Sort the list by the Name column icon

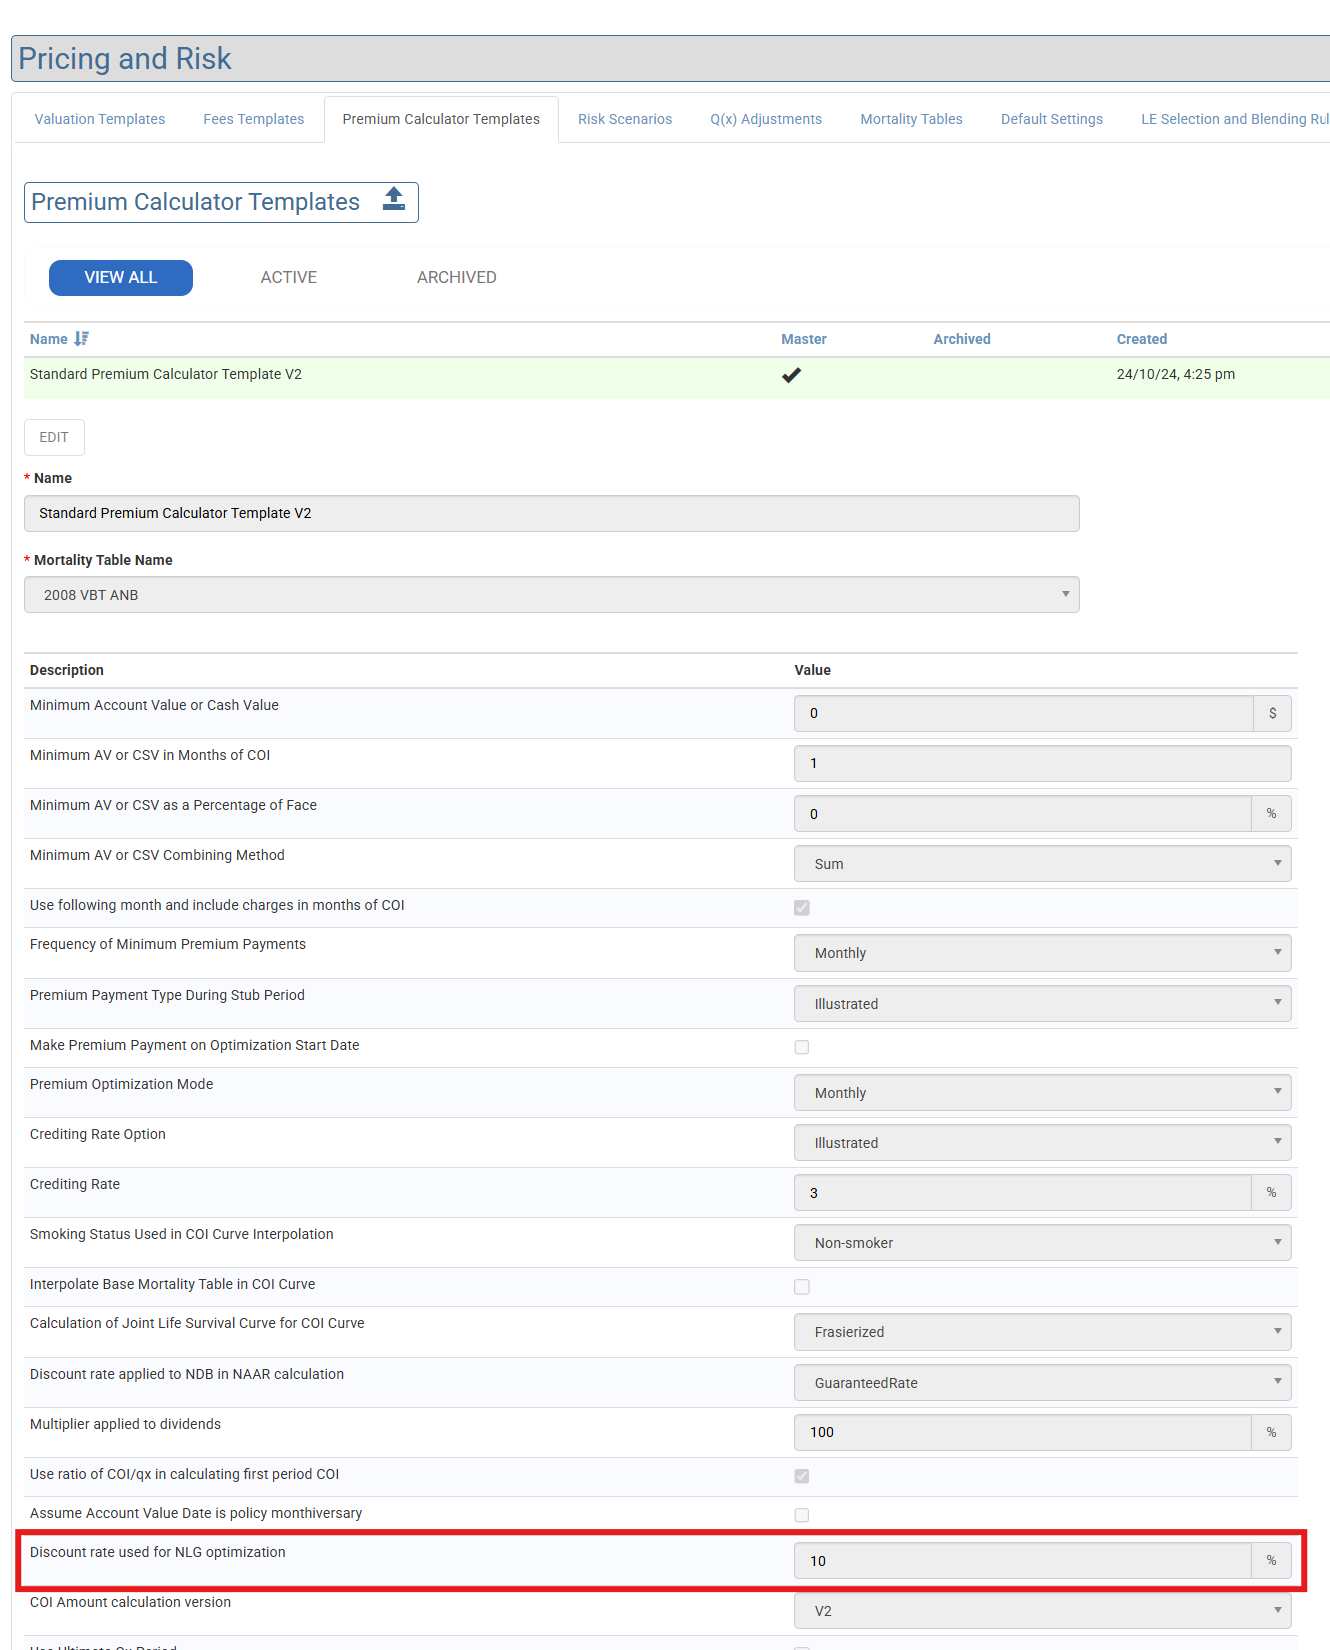[81, 339]
